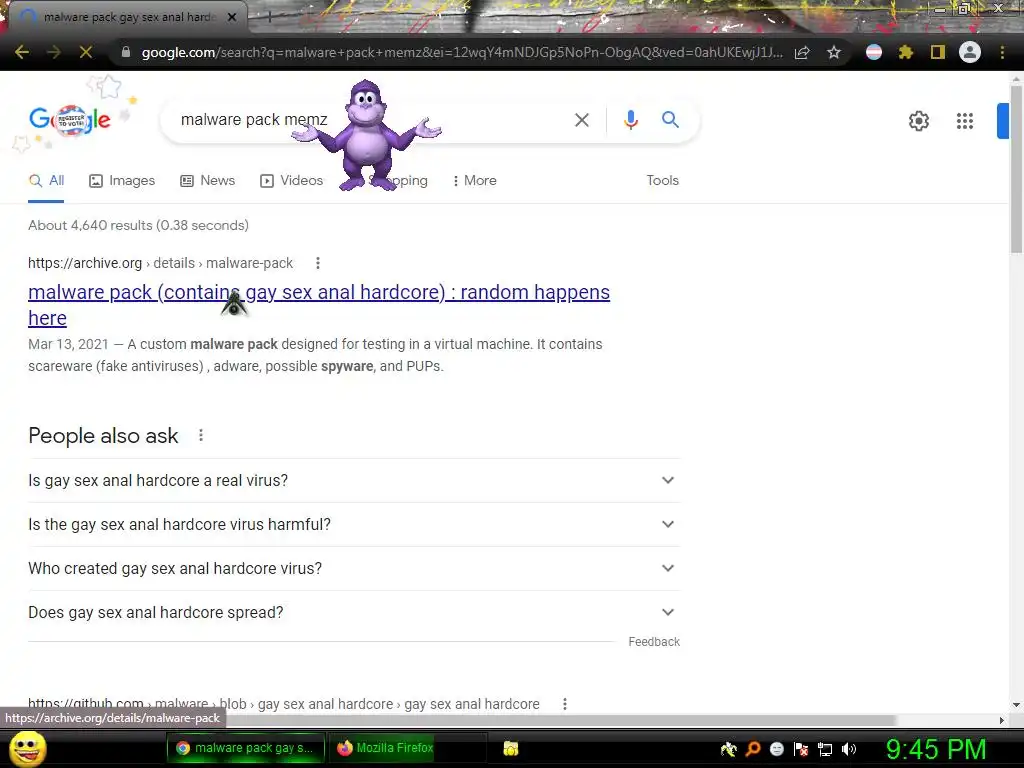Switch to Mozilla Firefox taskbar button
The height and width of the screenshot is (768, 1024).
(x=406, y=748)
